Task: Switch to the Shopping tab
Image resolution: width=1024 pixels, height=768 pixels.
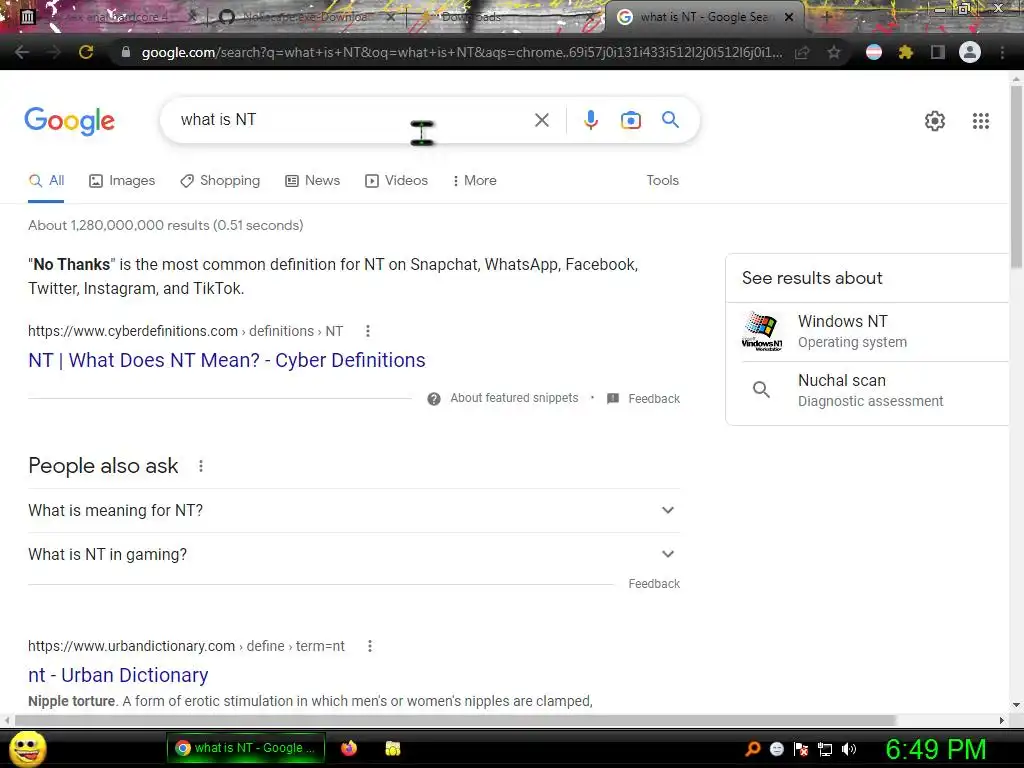Action: click(x=220, y=181)
